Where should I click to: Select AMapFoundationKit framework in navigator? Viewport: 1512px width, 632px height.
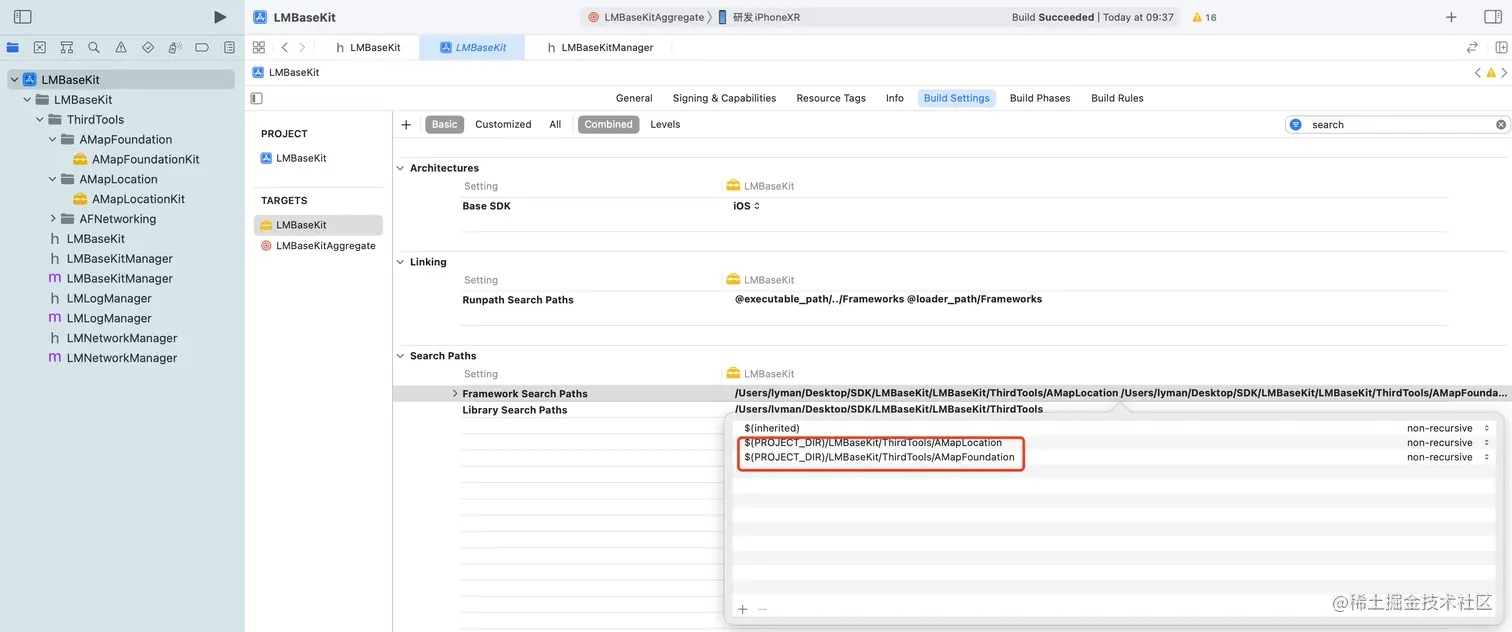[137, 159]
